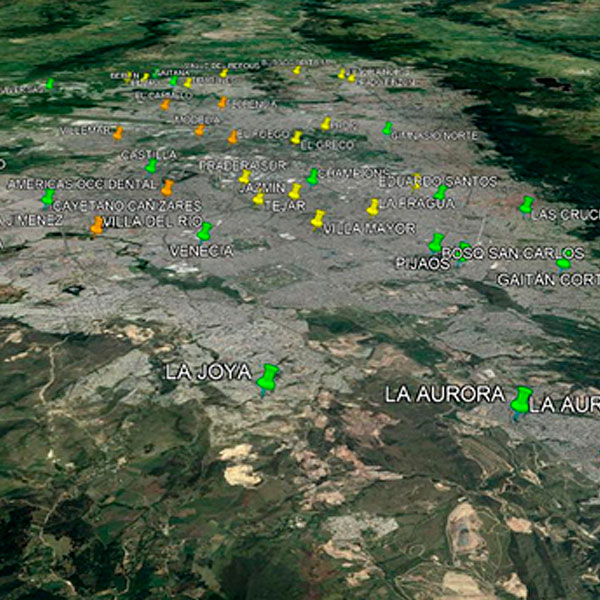Select the BOSQ SAN CARLOS label
This screenshot has width=600, height=600.
tap(513, 253)
